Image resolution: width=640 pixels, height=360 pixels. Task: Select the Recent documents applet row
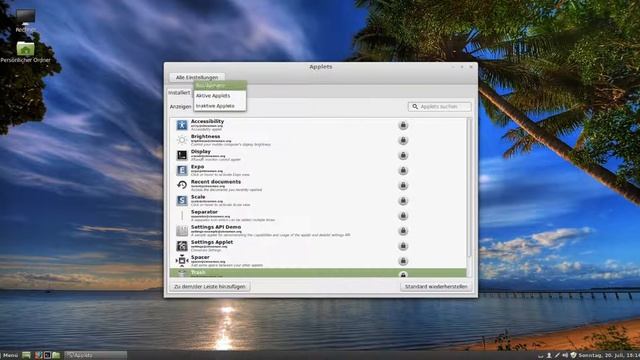pos(318,185)
